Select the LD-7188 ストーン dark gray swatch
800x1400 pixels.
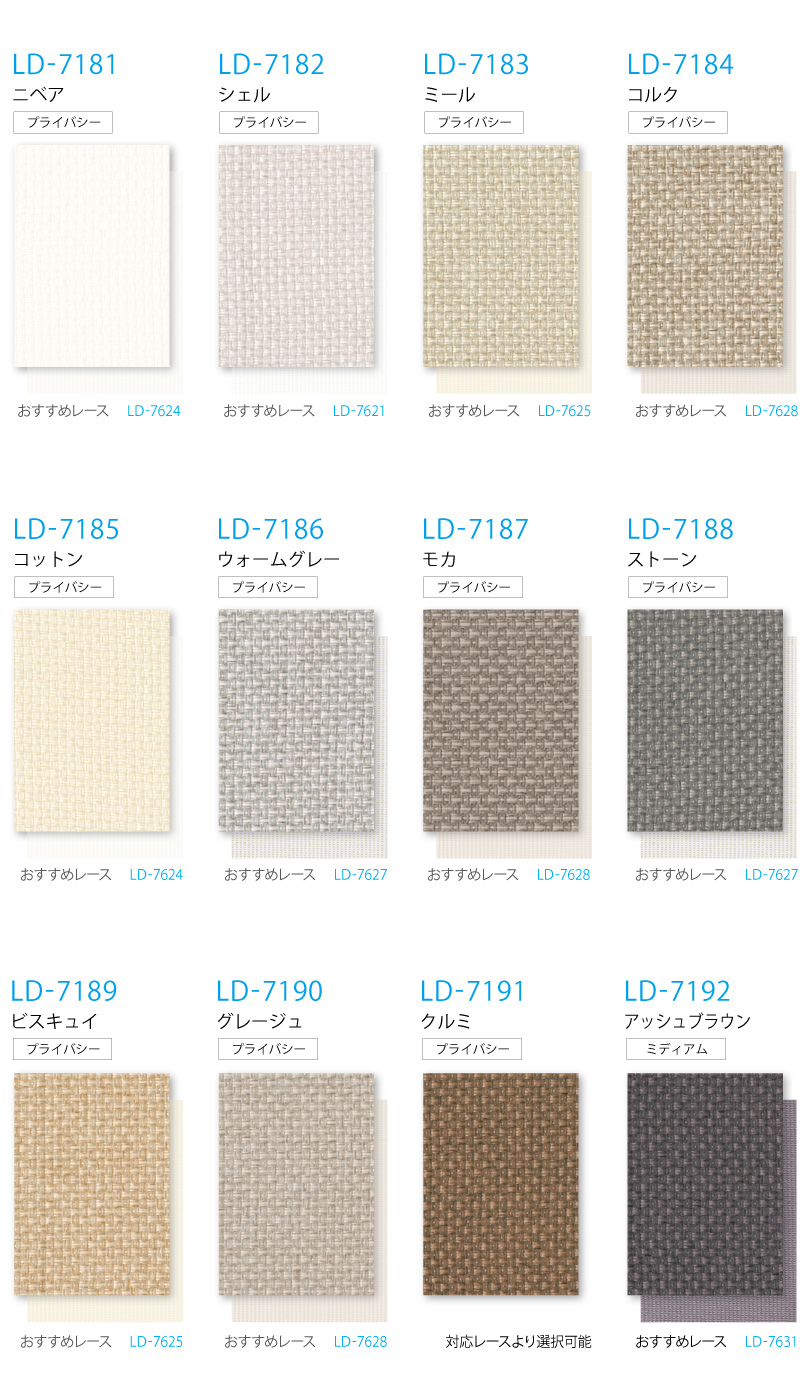pos(705,721)
